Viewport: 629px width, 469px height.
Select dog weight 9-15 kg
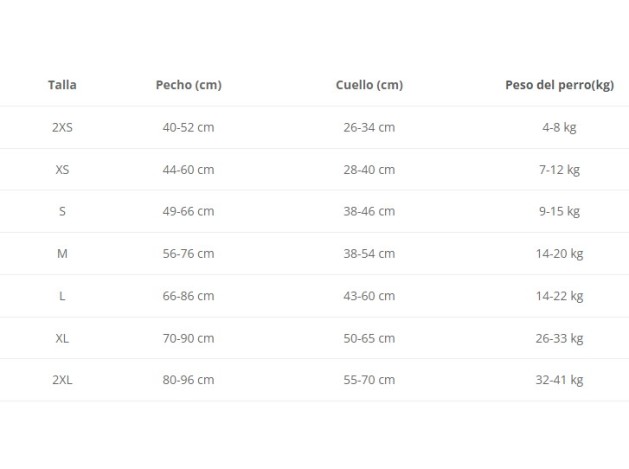point(559,211)
